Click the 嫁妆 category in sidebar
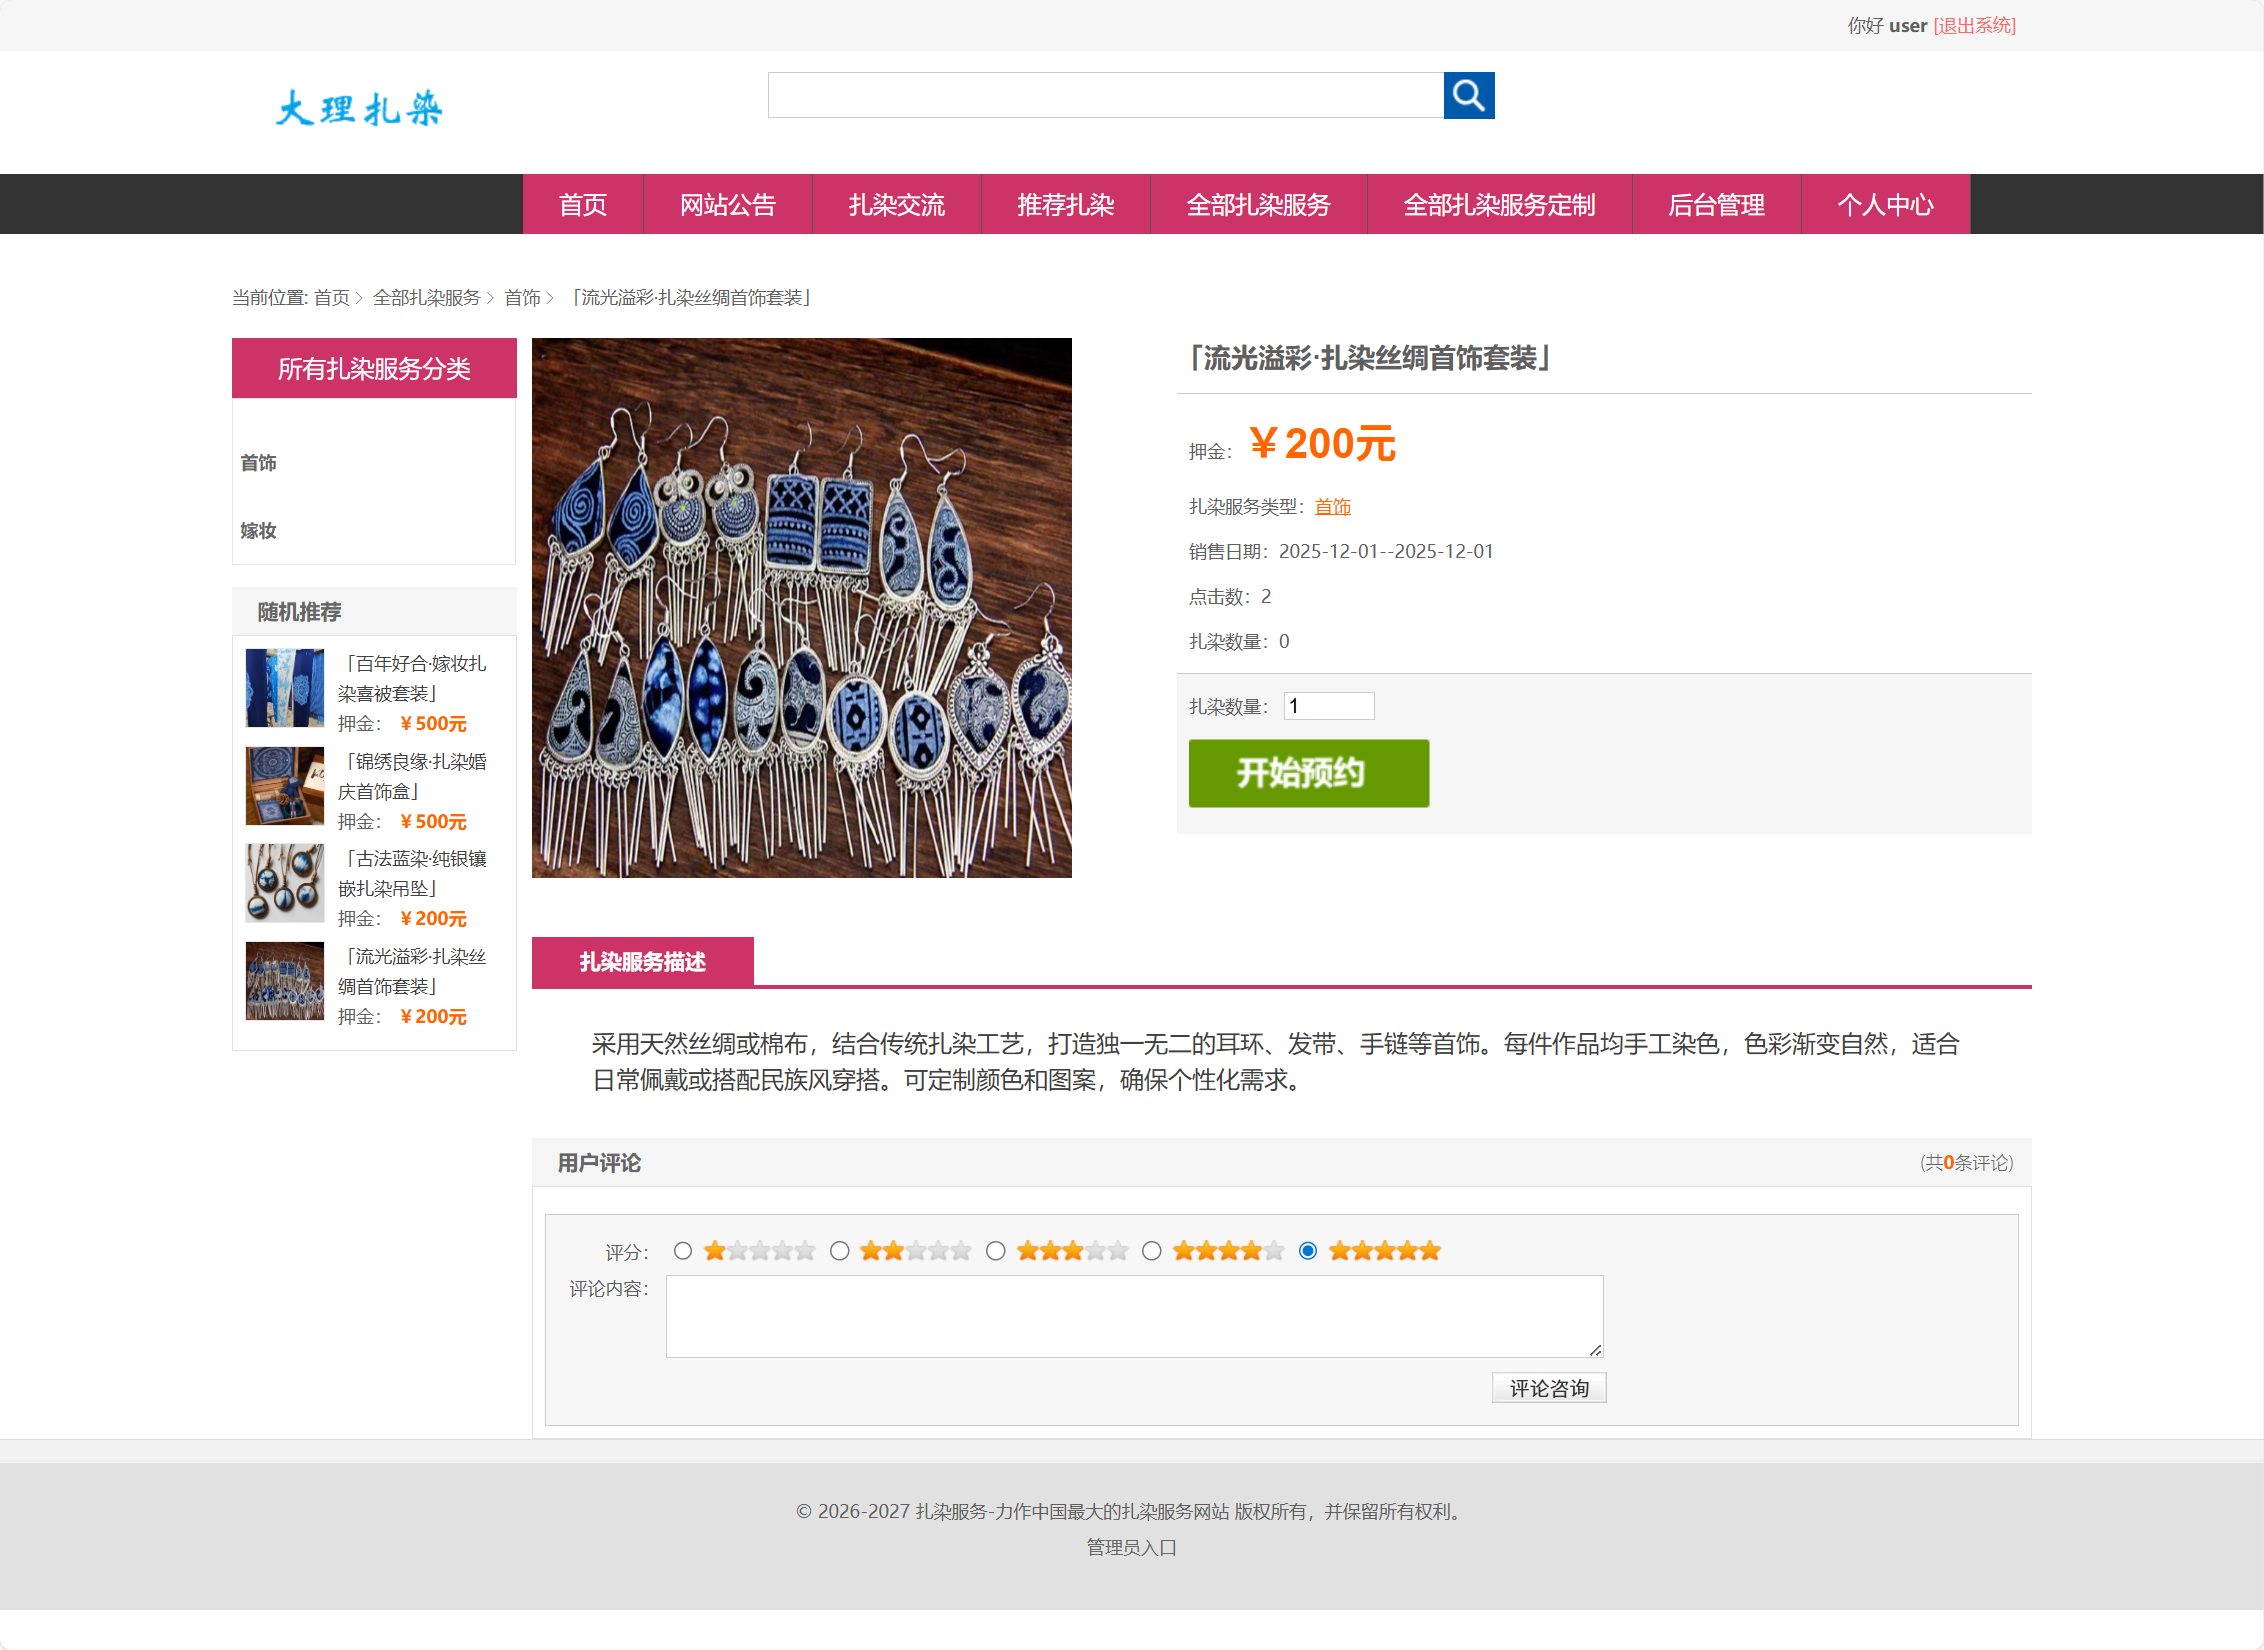Viewport: 2264px width, 1650px height. pyautogui.click(x=258, y=531)
